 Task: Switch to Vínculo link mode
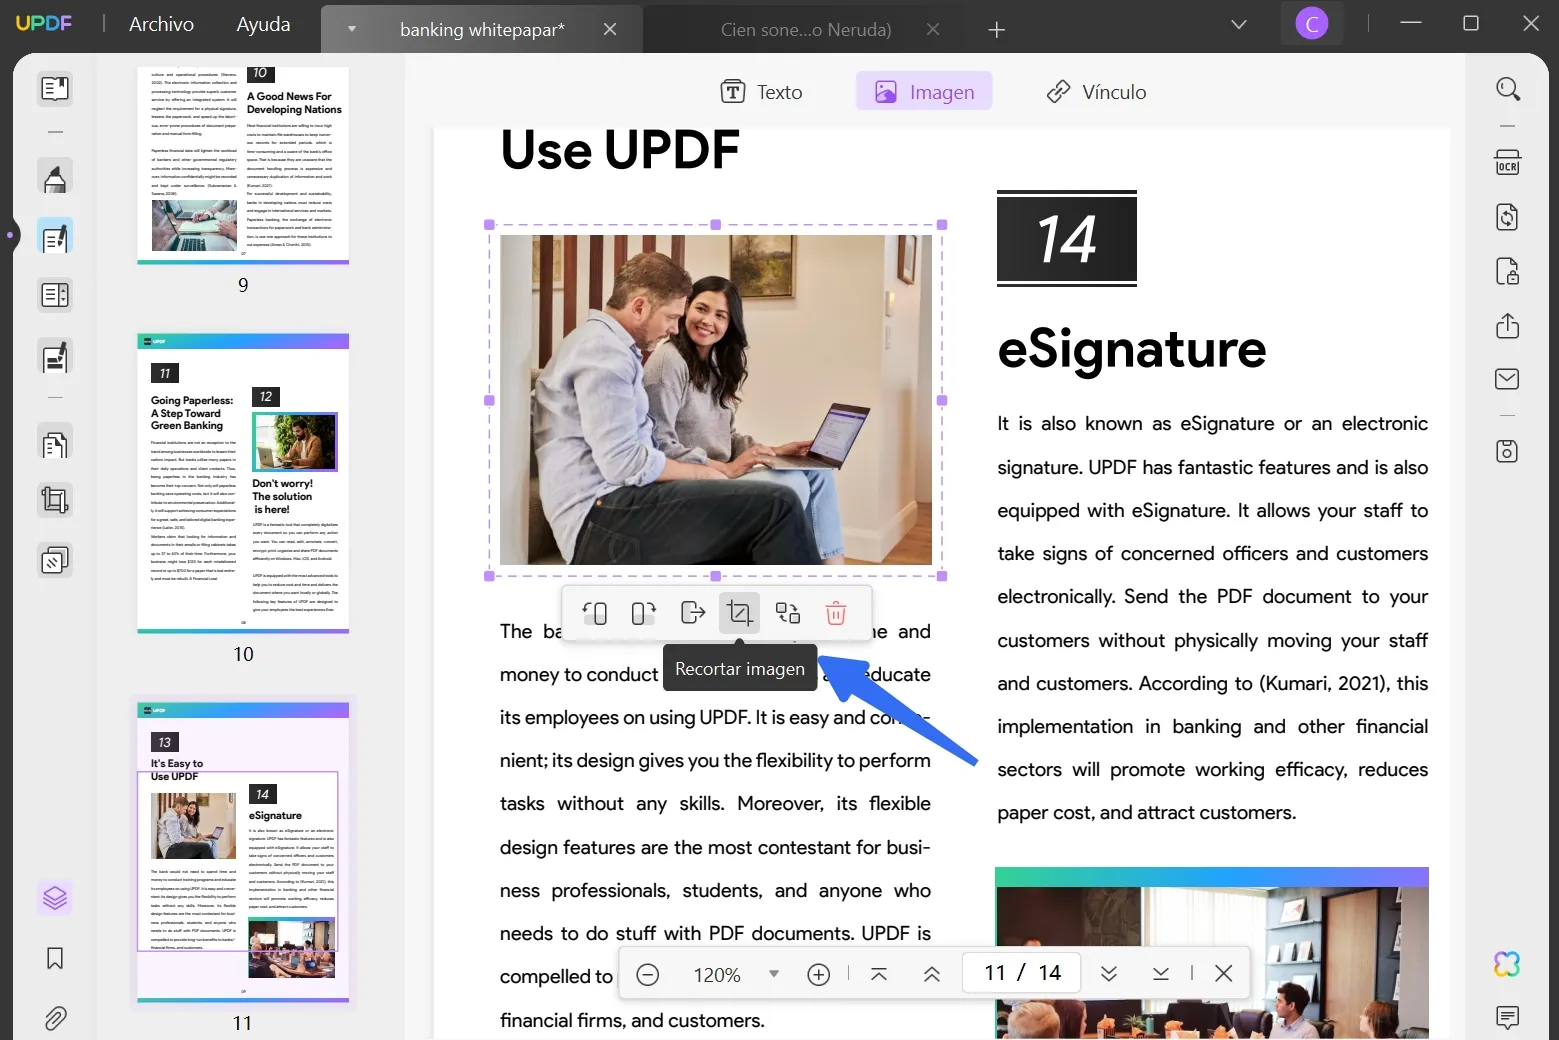click(x=1096, y=92)
